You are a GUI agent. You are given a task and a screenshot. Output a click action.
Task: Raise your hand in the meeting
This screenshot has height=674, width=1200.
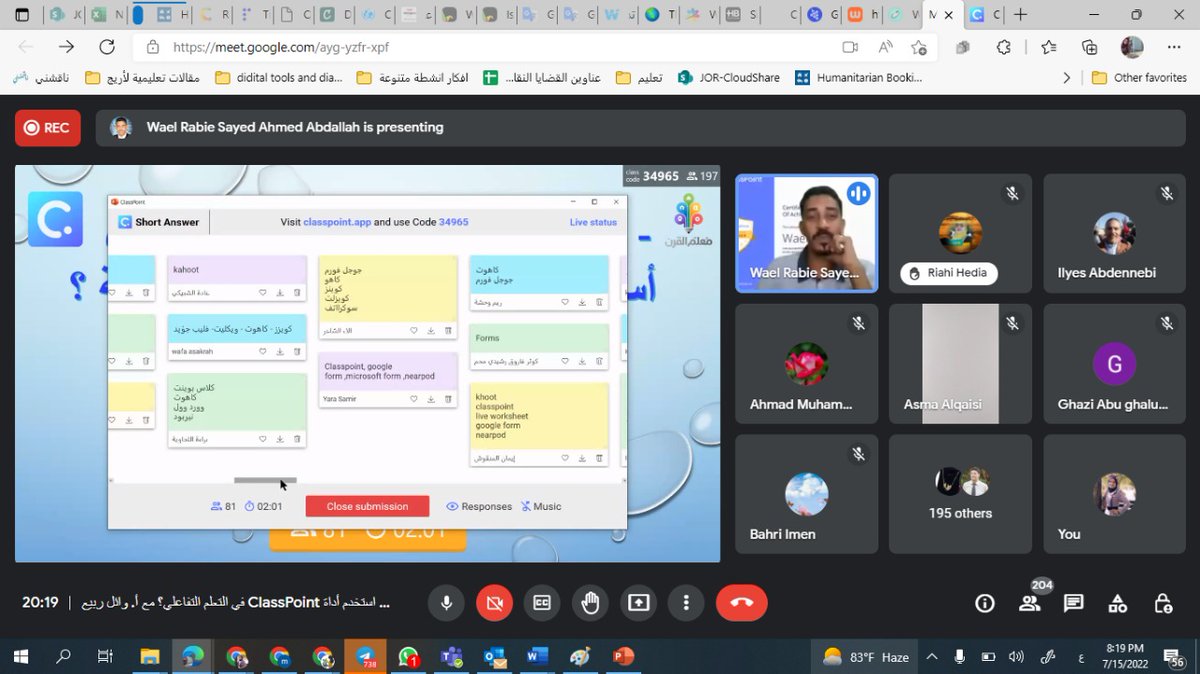pos(590,603)
